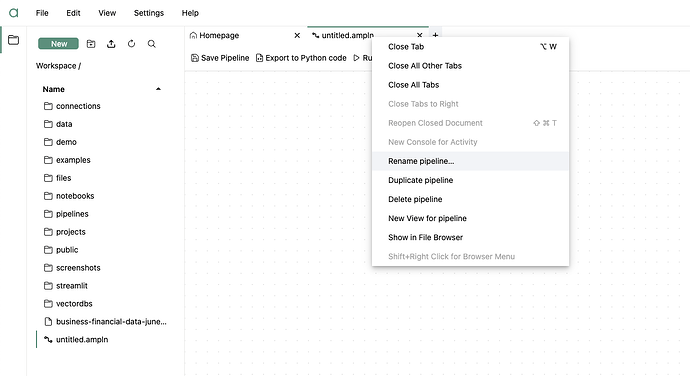This screenshot has width=690, height=376.
Task: Select New View for pipeline
Action: 470,218
